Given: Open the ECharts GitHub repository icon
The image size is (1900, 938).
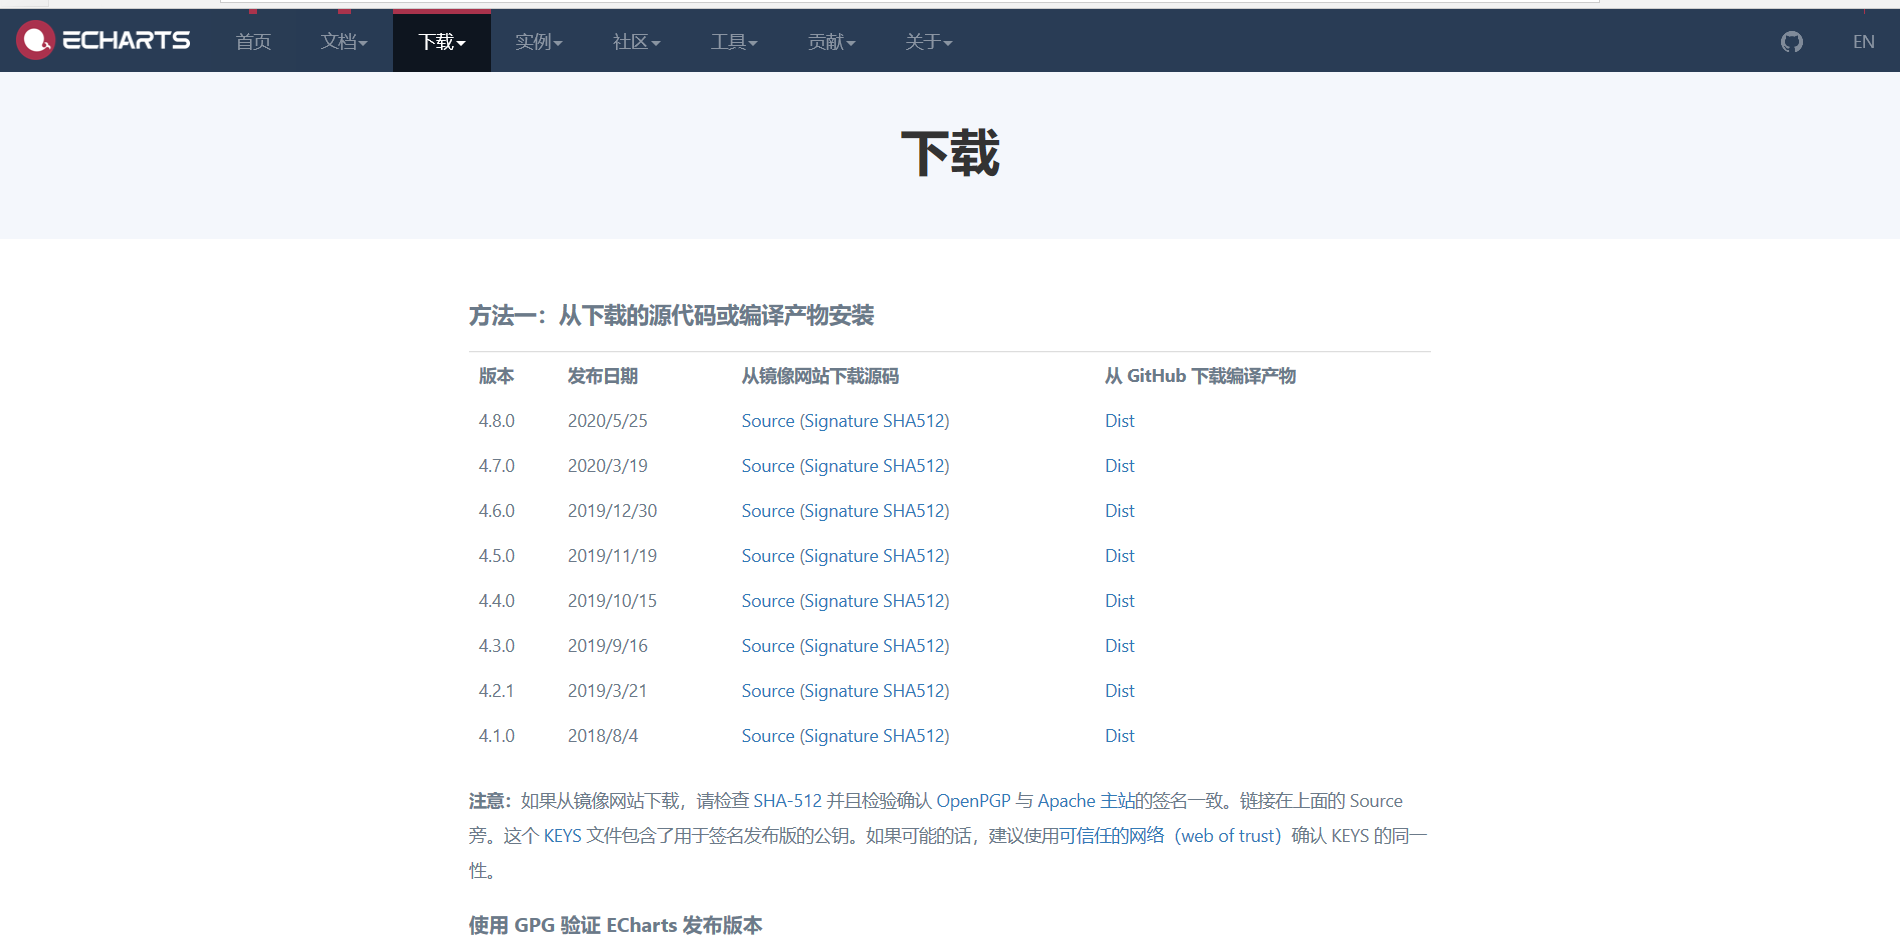Looking at the screenshot, I should pos(1790,41).
